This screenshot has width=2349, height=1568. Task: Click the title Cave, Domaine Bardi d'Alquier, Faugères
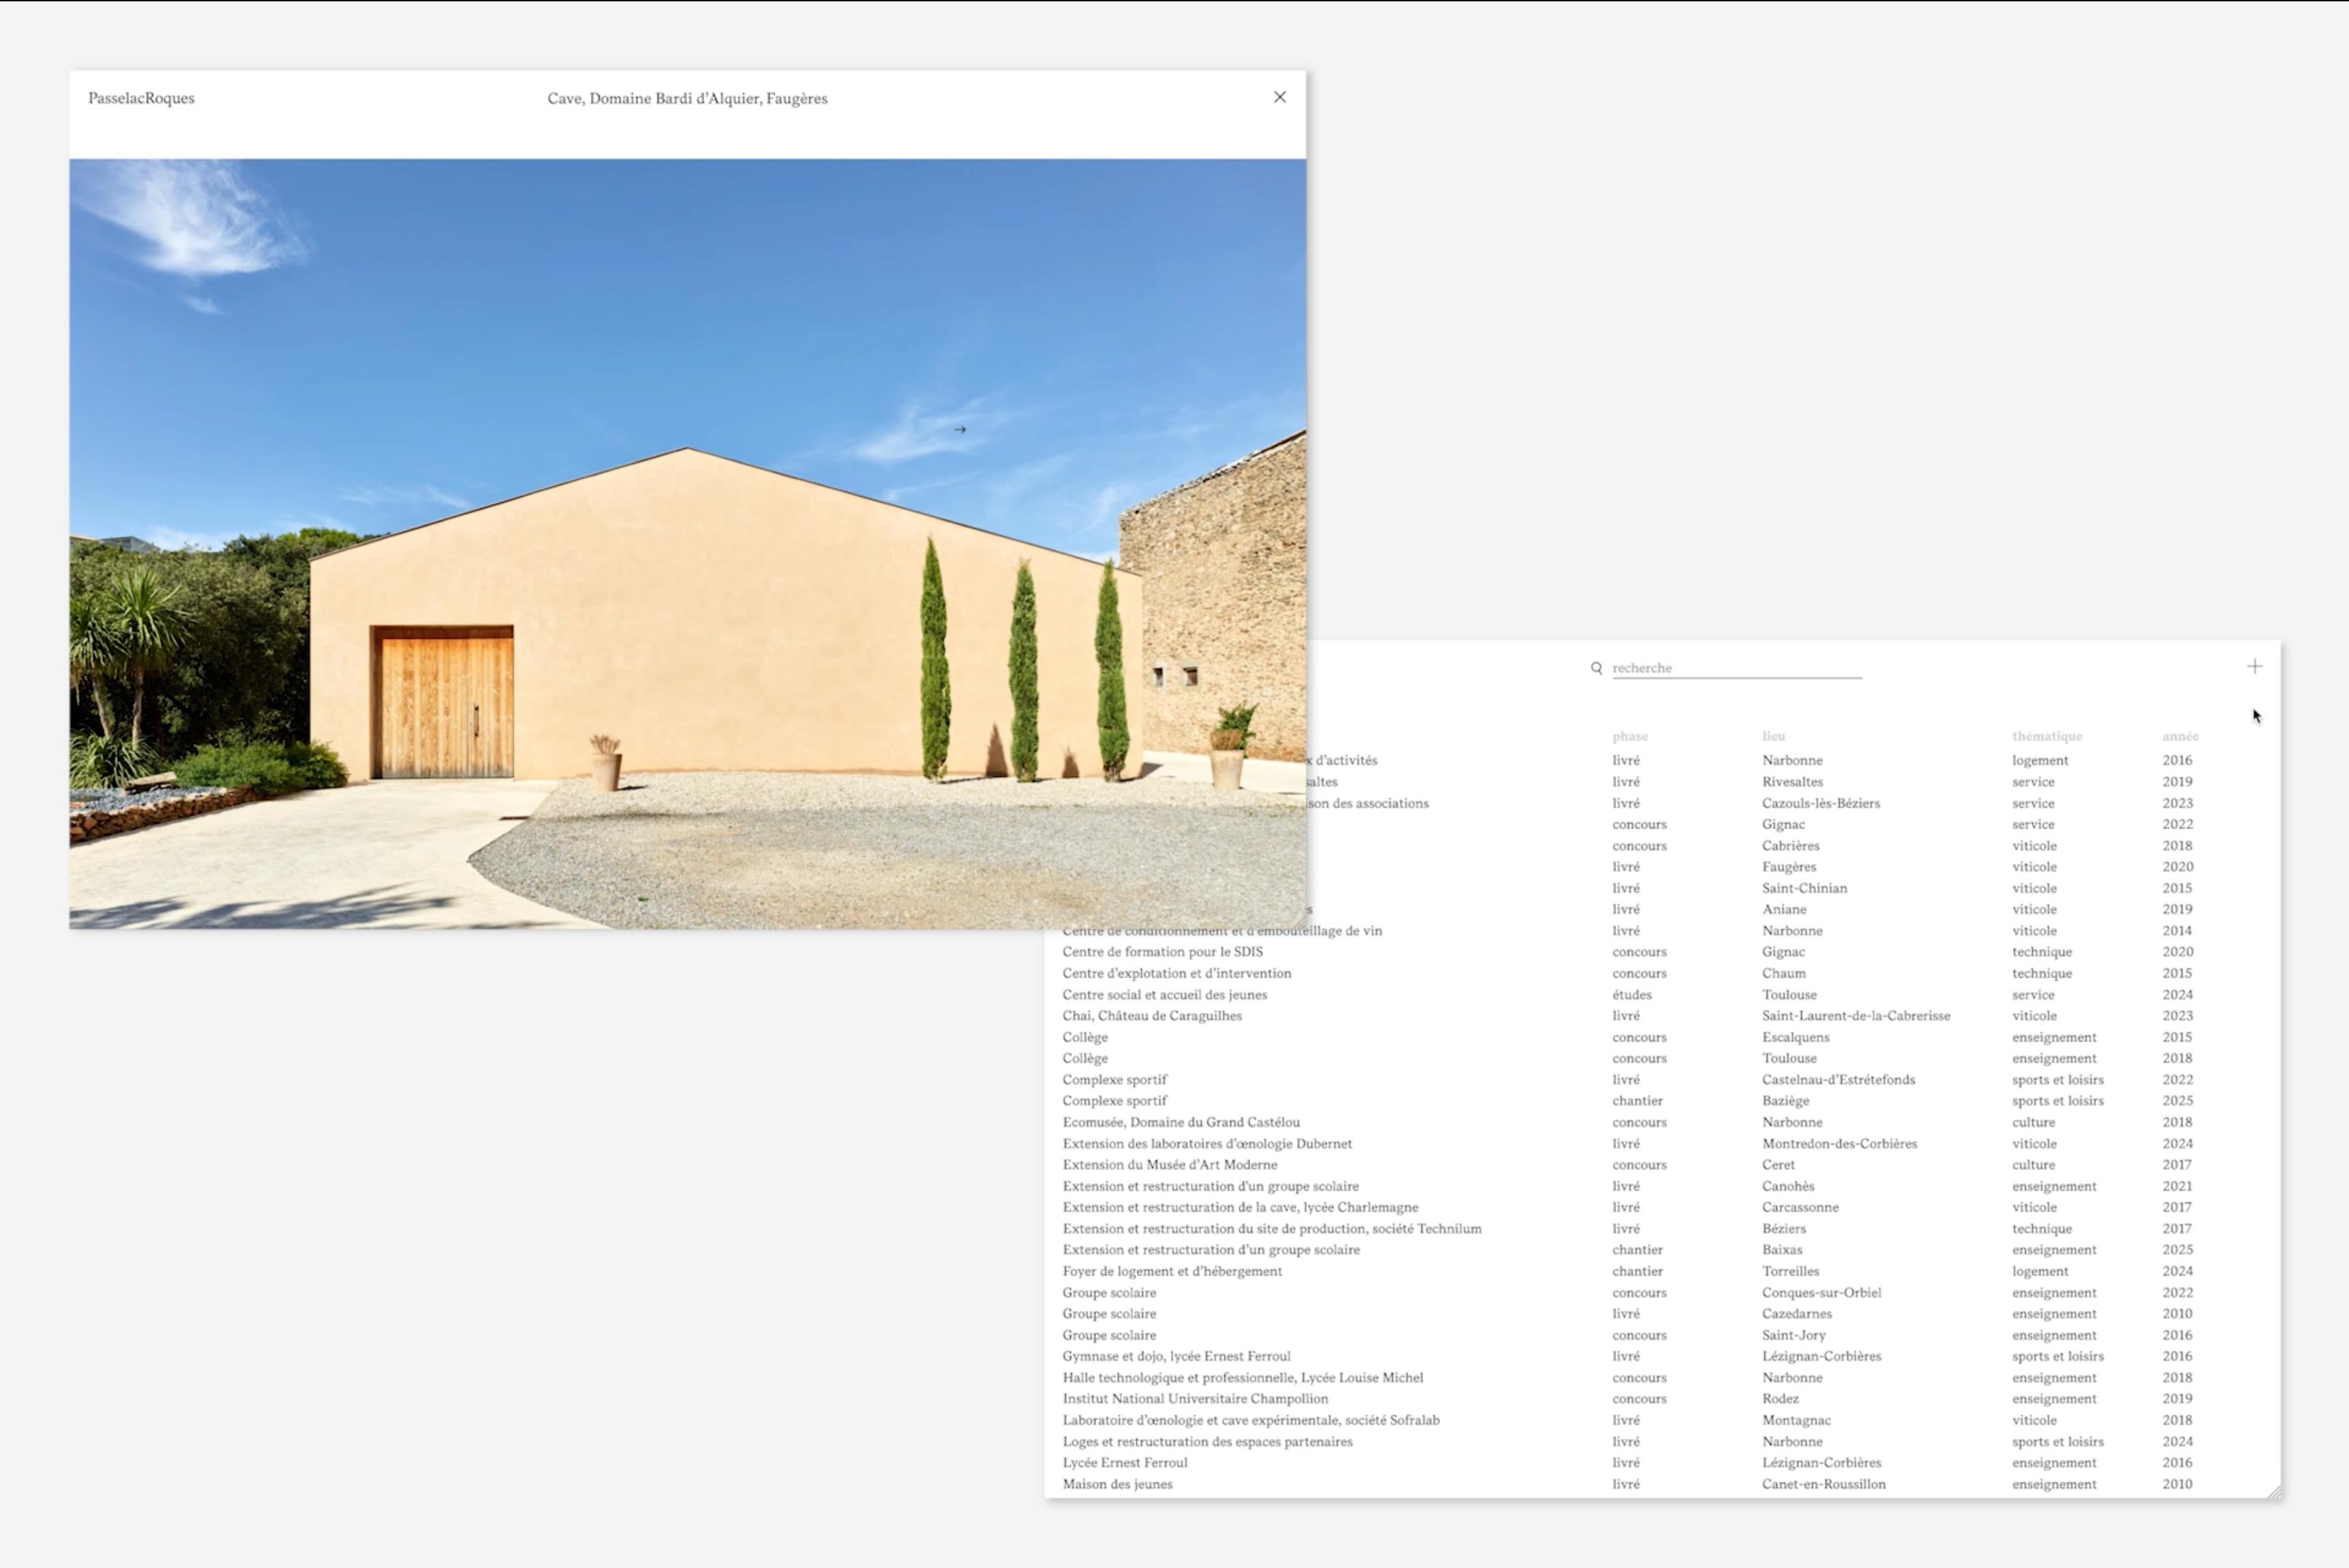click(x=687, y=98)
